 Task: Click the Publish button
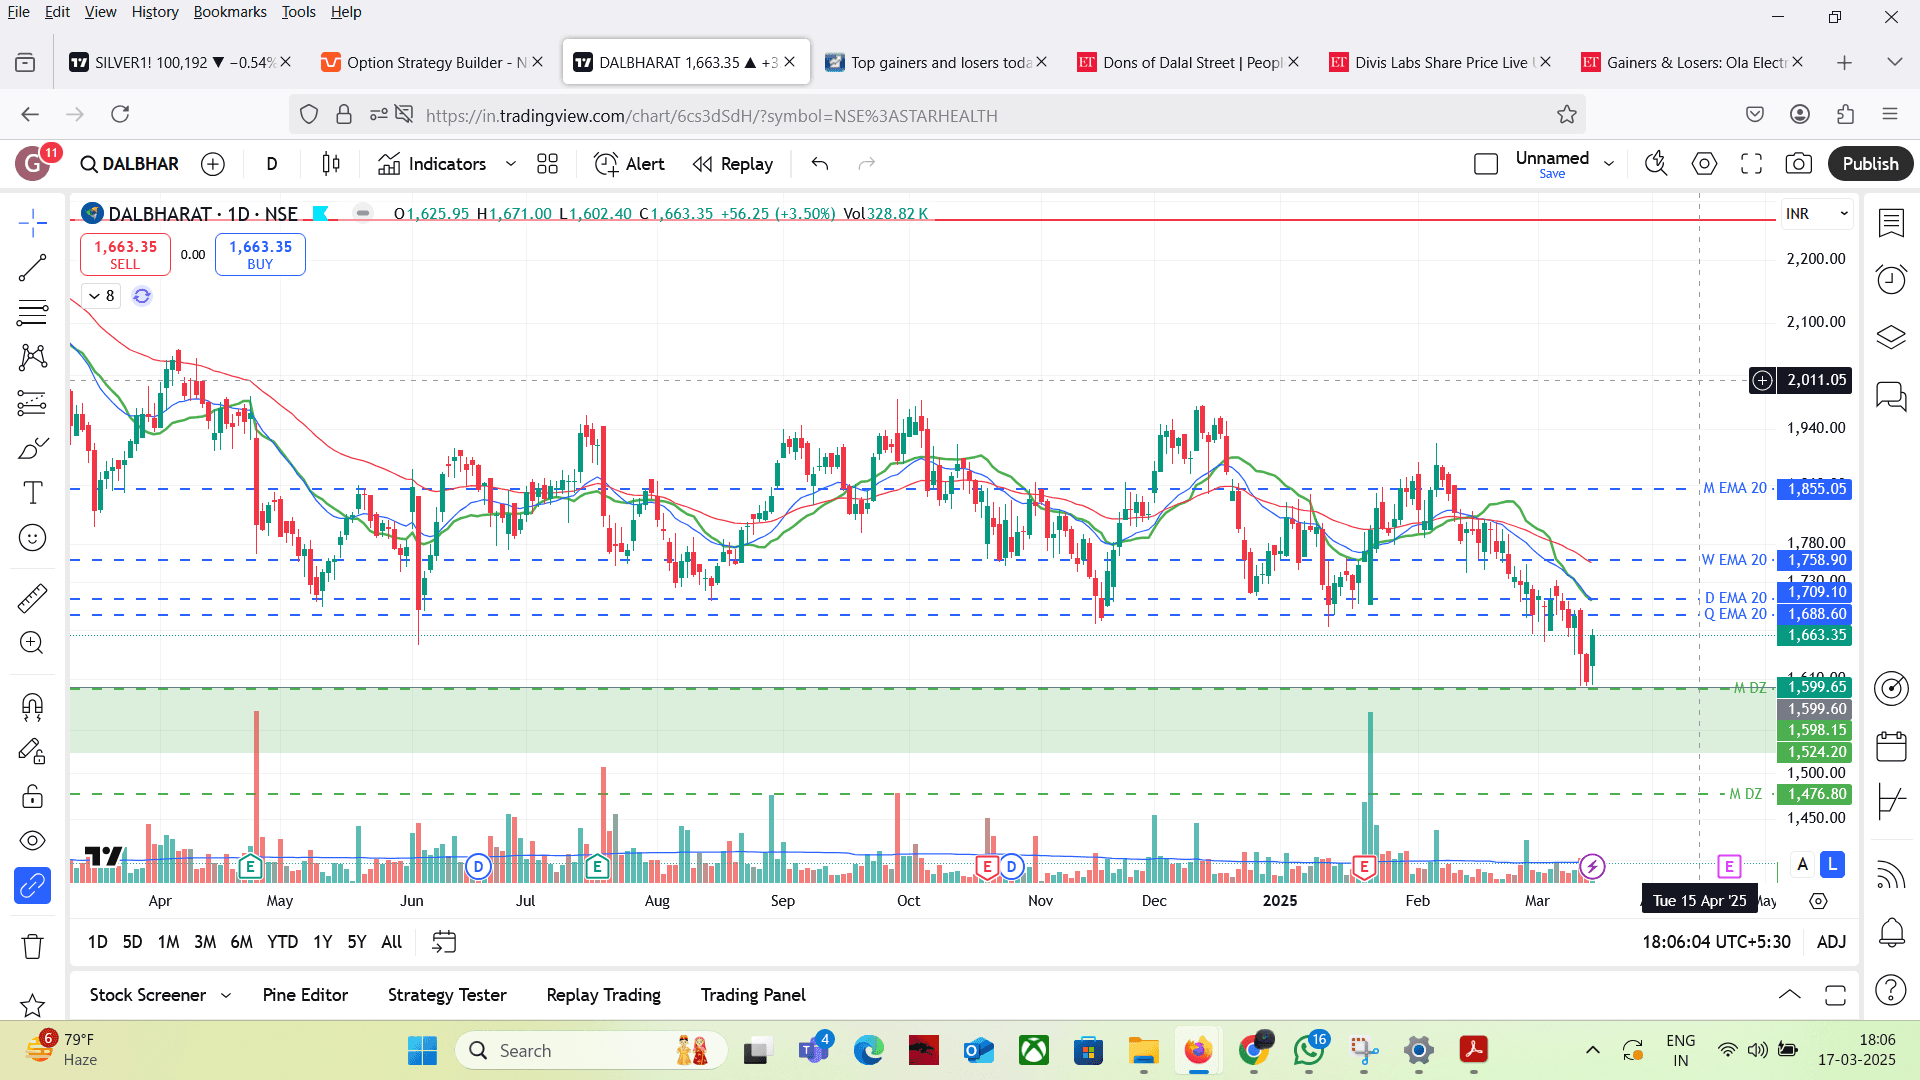[x=1870, y=164]
